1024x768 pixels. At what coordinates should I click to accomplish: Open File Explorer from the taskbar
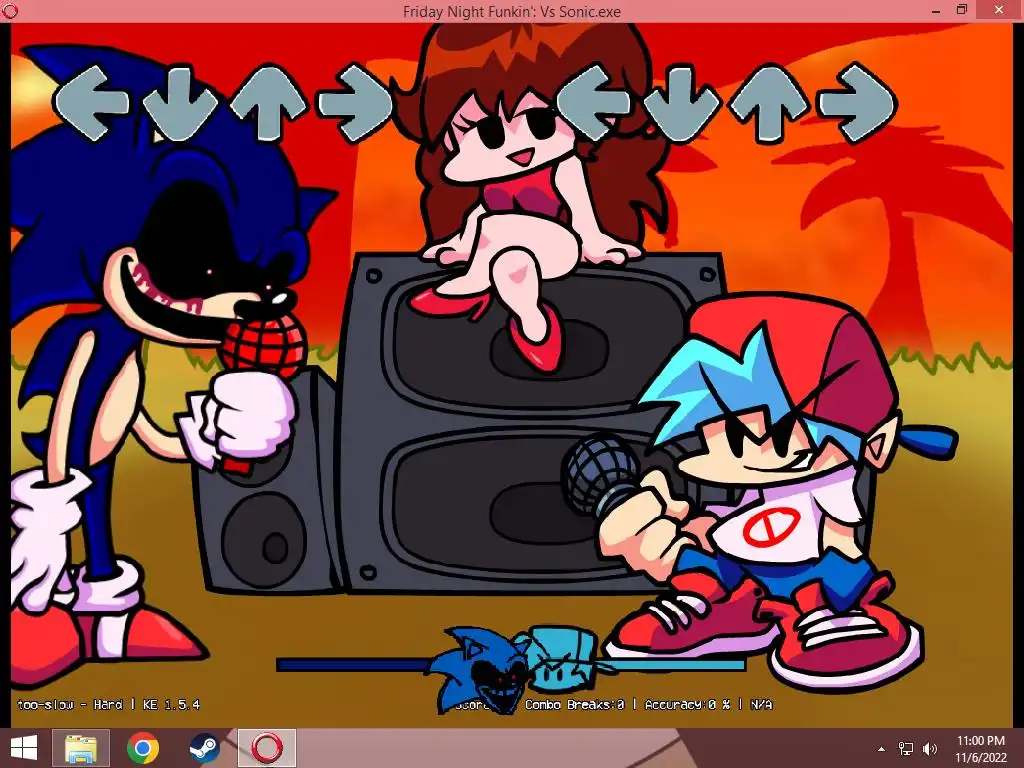(x=80, y=748)
